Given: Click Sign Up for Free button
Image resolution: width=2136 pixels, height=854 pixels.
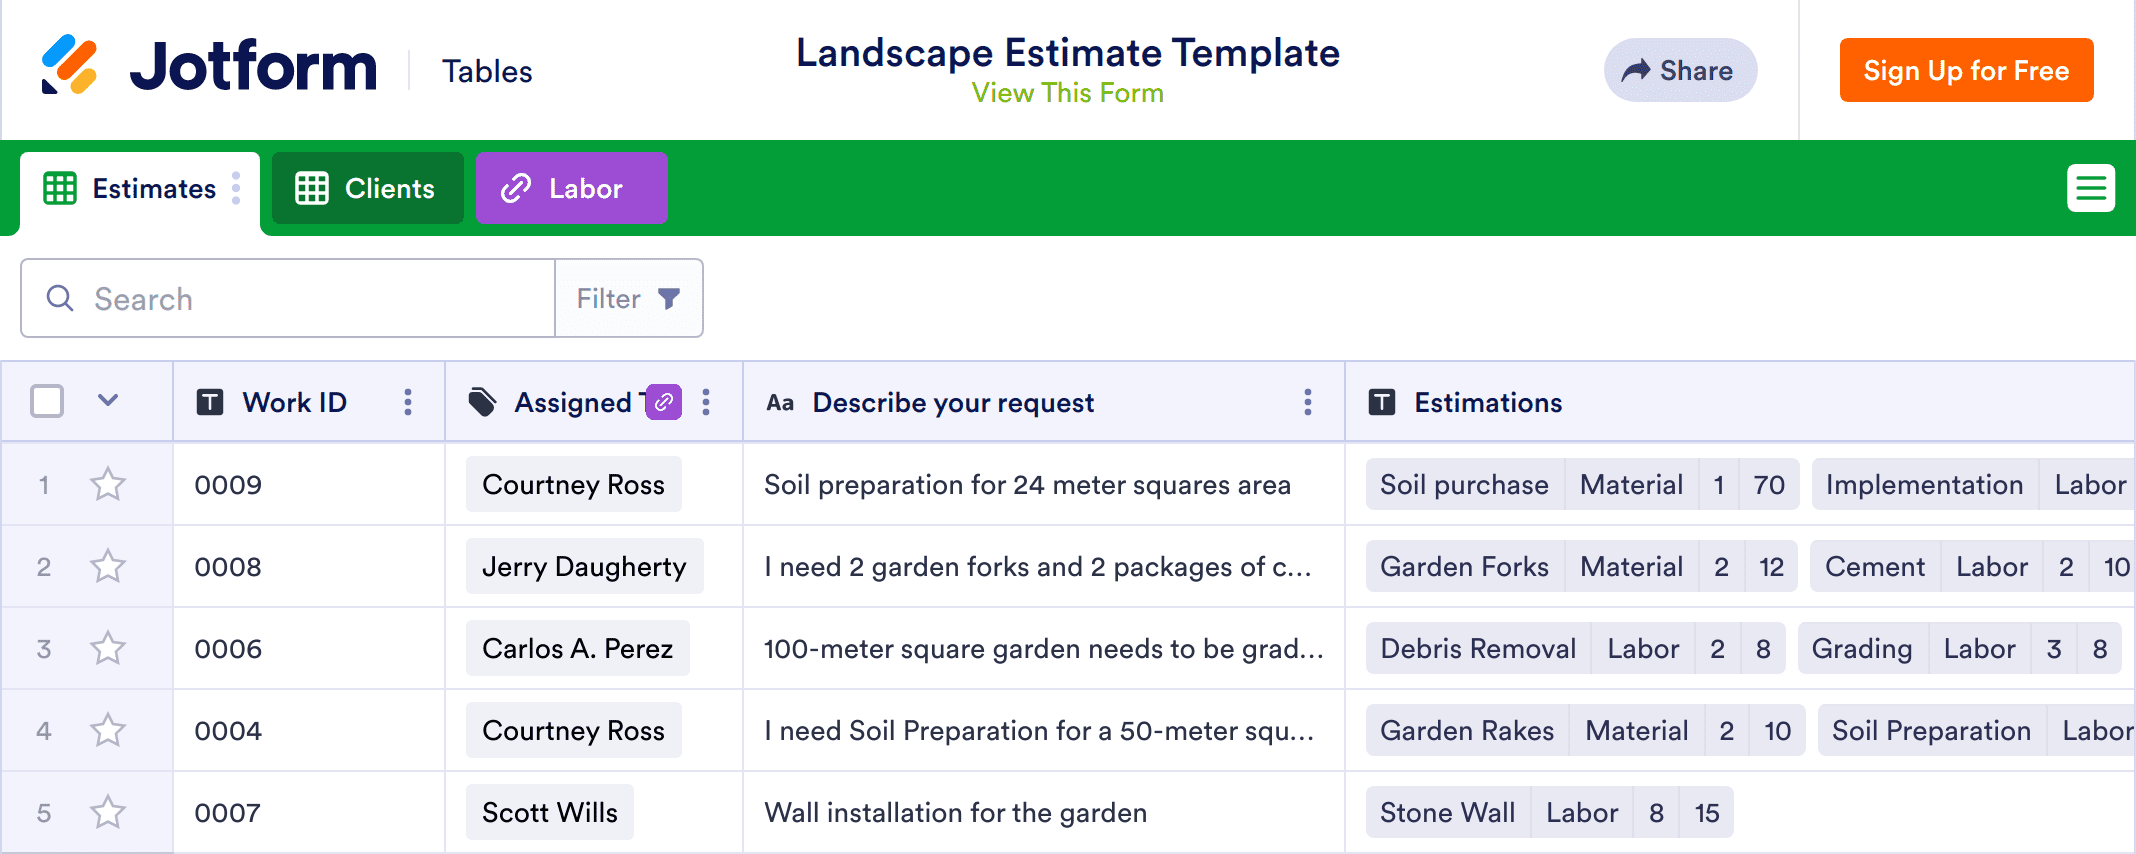Looking at the screenshot, I should tap(1966, 70).
